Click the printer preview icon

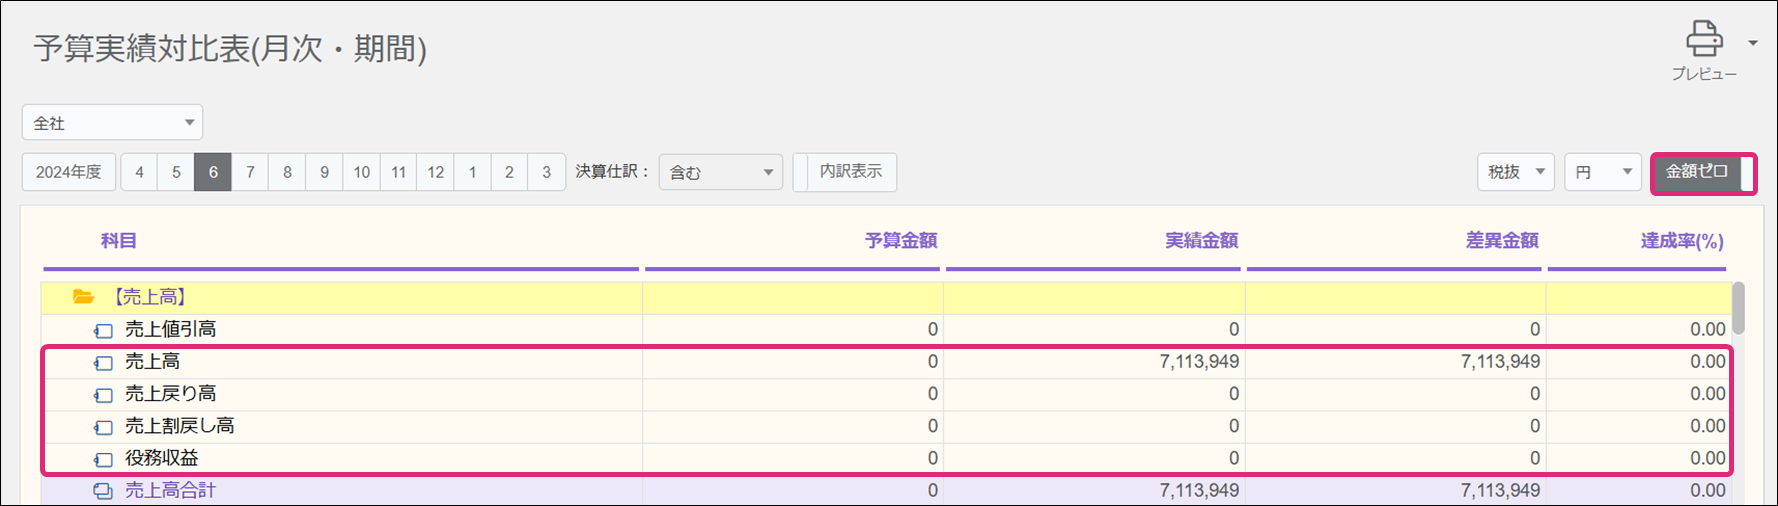click(1703, 40)
